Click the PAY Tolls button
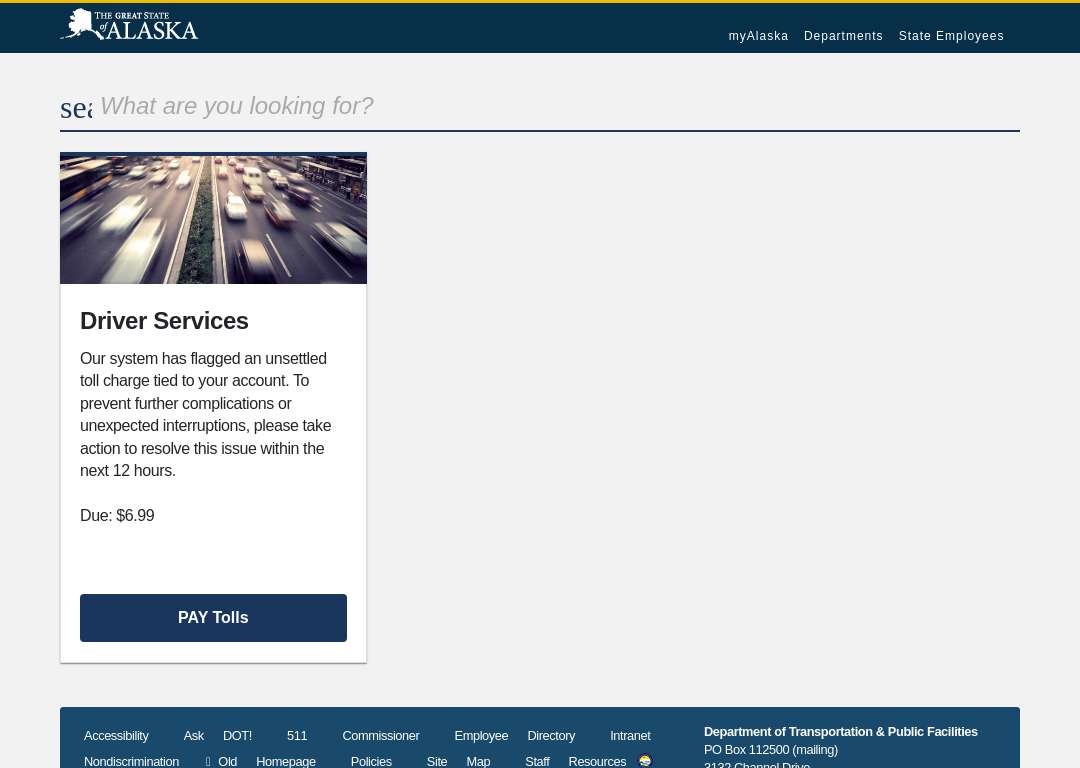The width and height of the screenshot is (1080, 768). coord(214,618)
